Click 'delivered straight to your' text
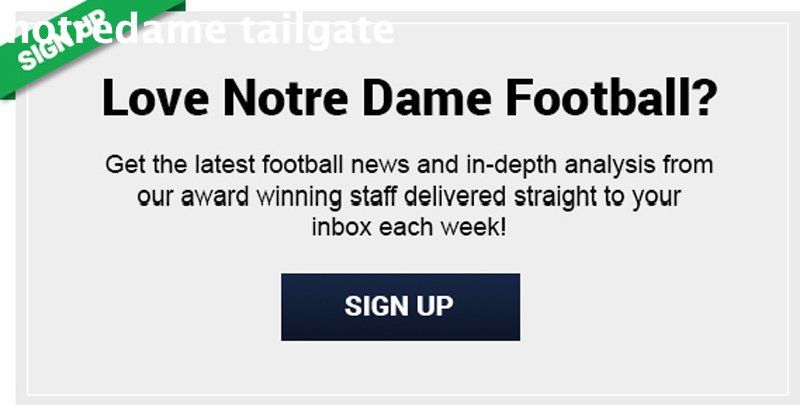 540,195
